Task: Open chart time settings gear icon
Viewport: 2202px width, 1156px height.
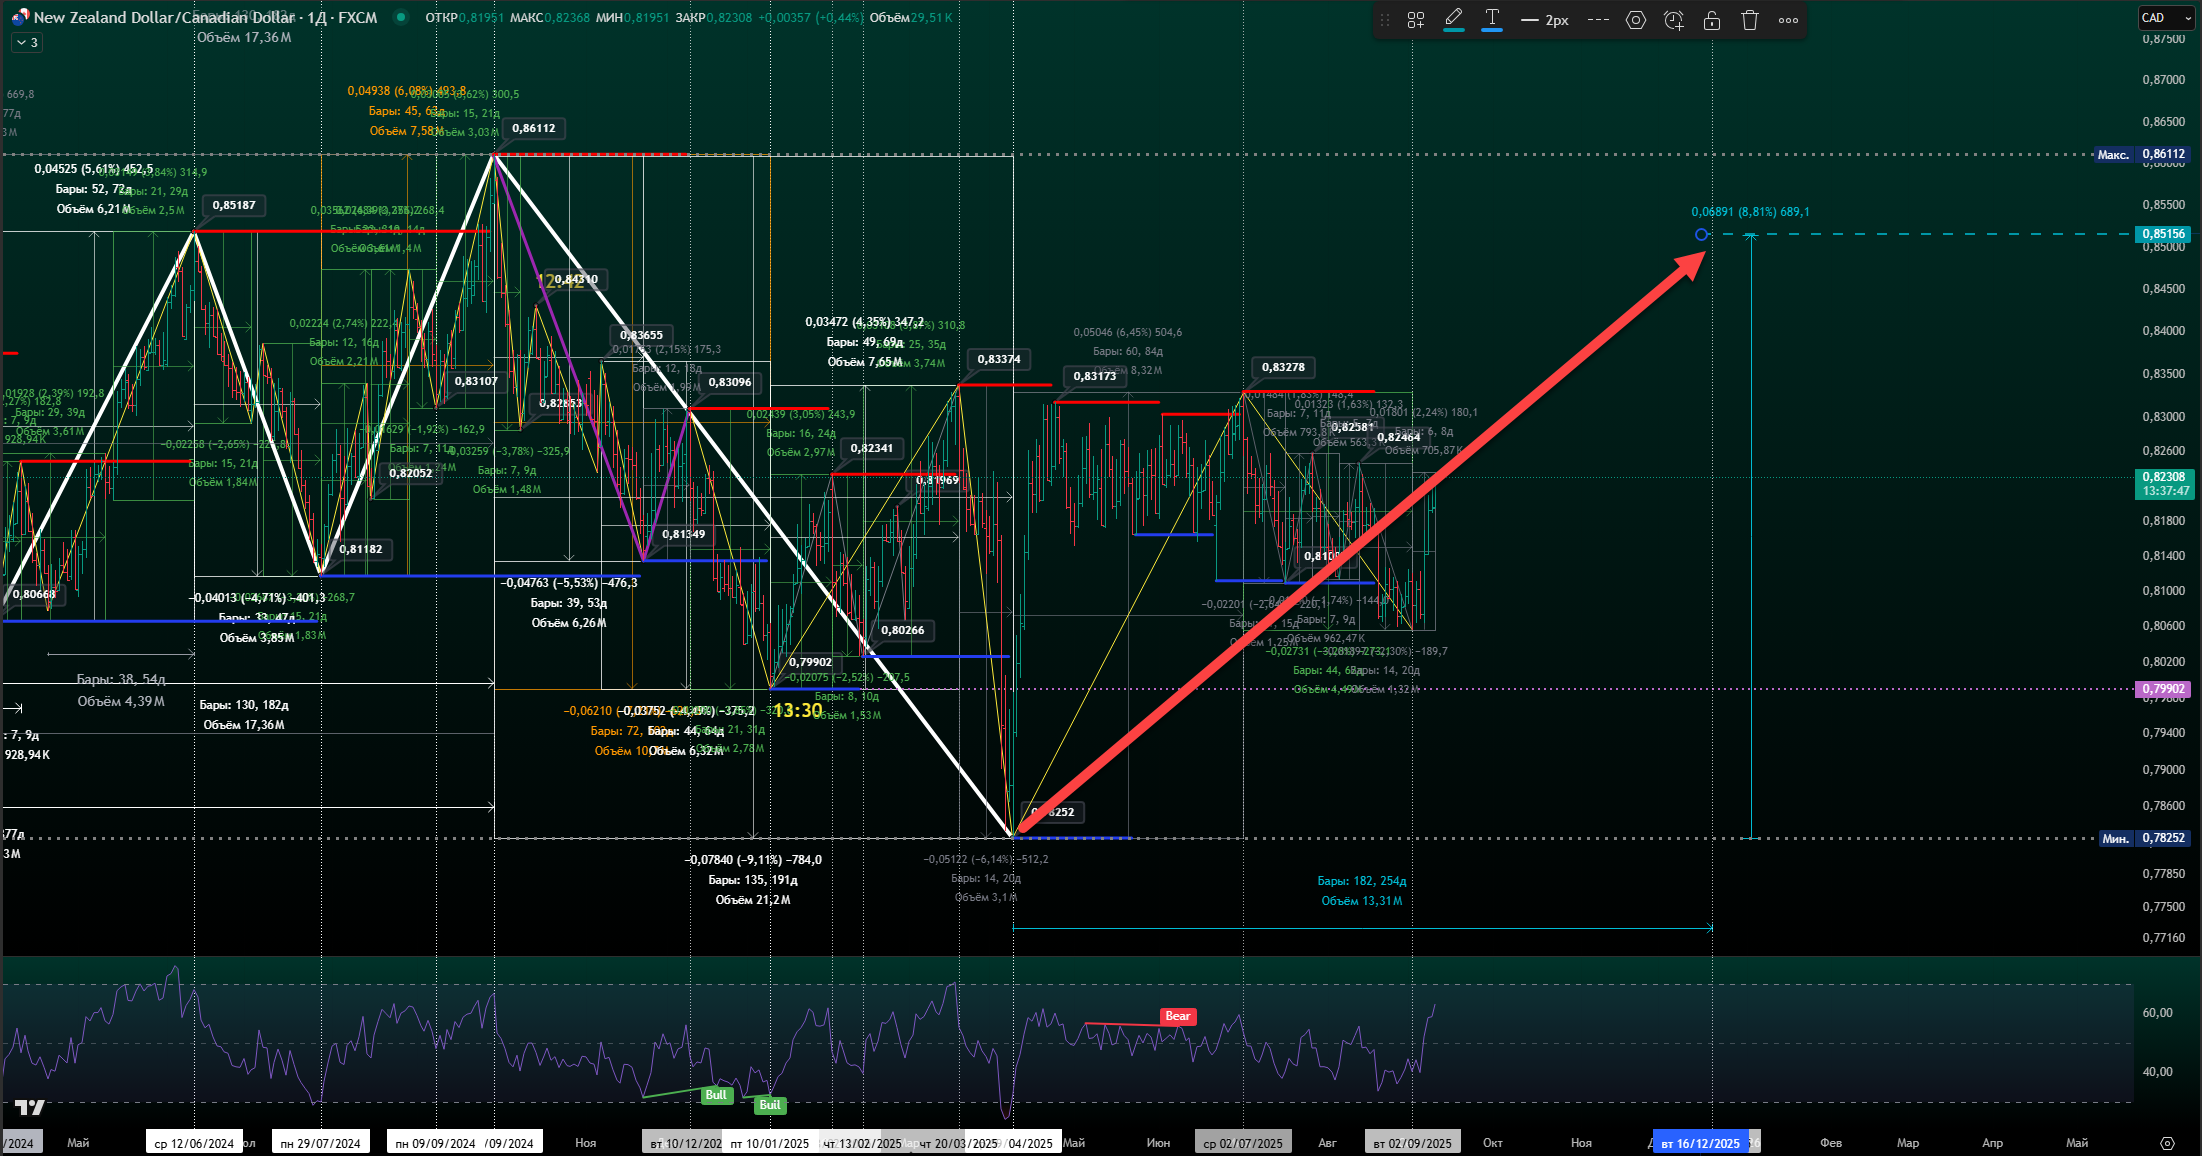Action: (x=2167, y=1143)
